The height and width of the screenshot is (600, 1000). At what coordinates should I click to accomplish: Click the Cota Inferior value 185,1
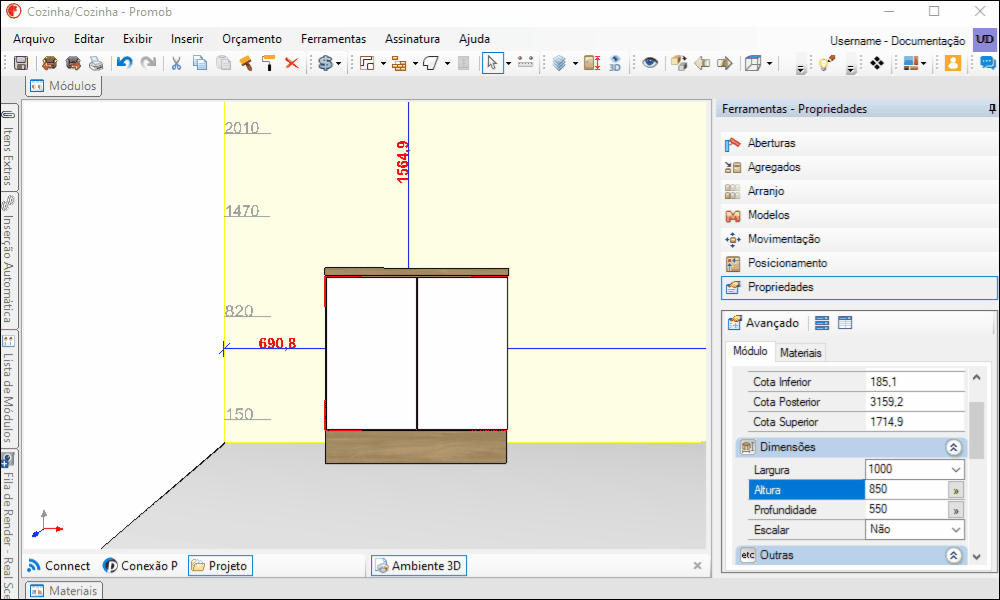tap(915, 382)
